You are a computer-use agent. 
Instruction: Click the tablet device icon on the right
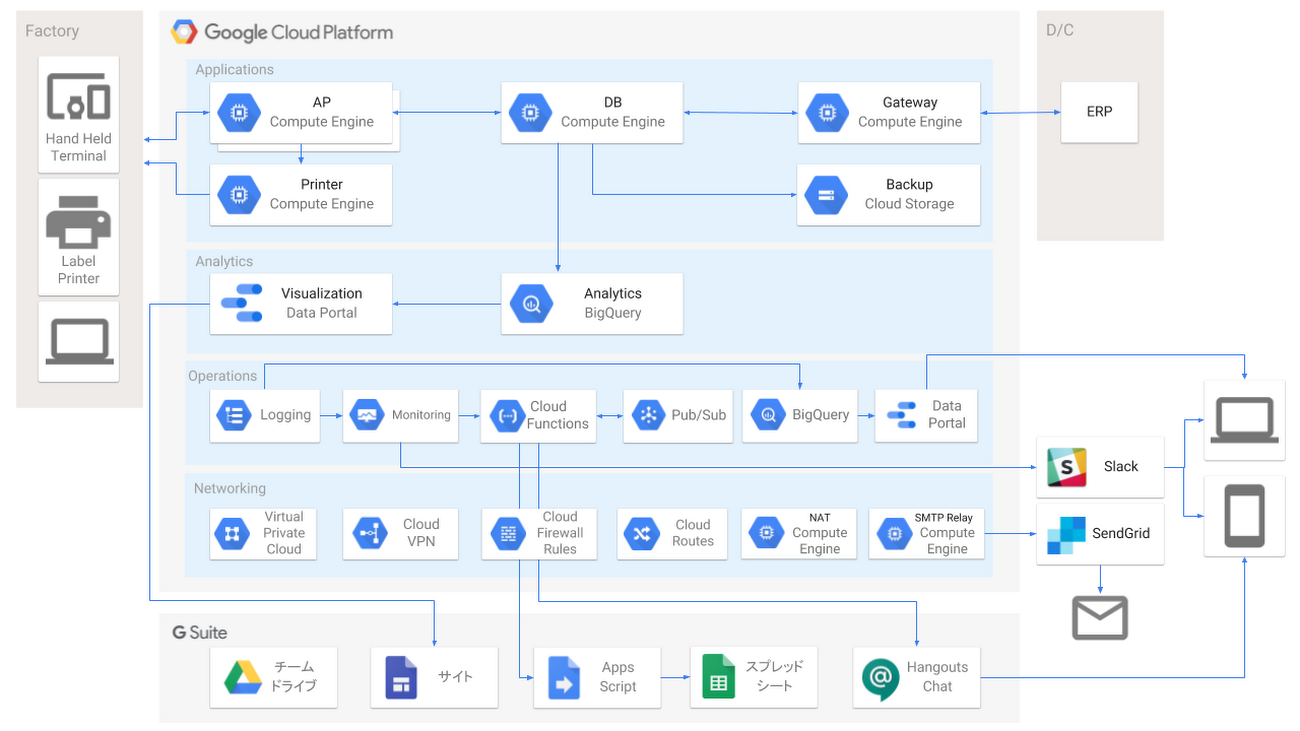(1244, 516)
